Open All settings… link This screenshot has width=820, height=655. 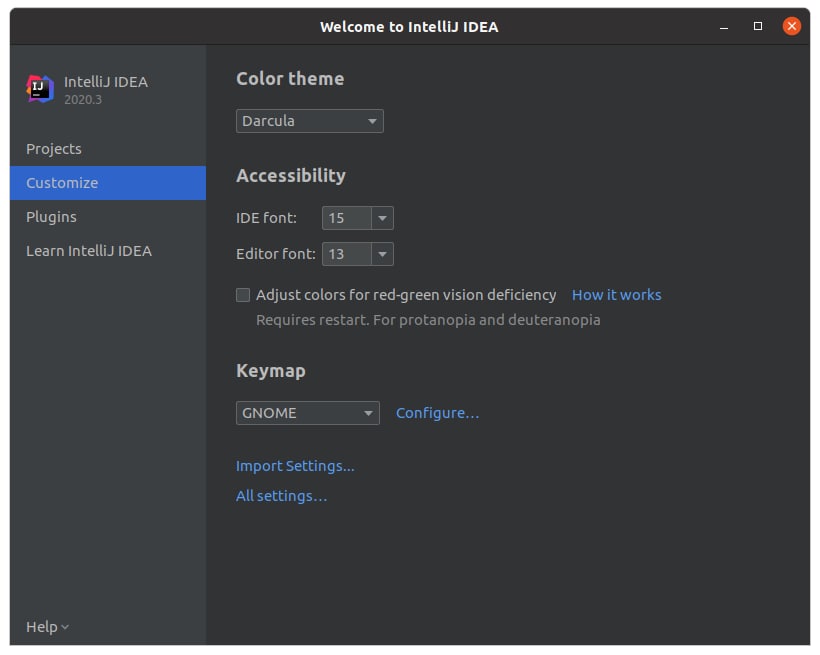[x=281, y=496]
